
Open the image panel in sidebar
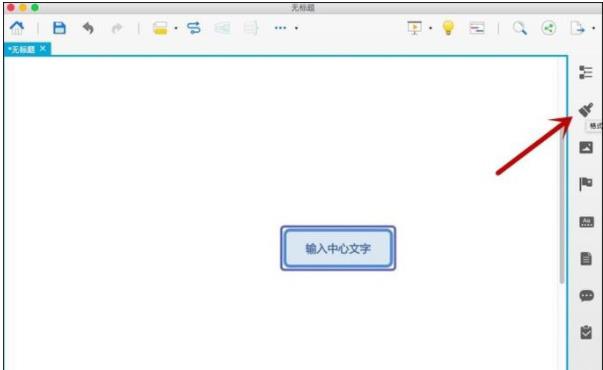click(586, 147)
